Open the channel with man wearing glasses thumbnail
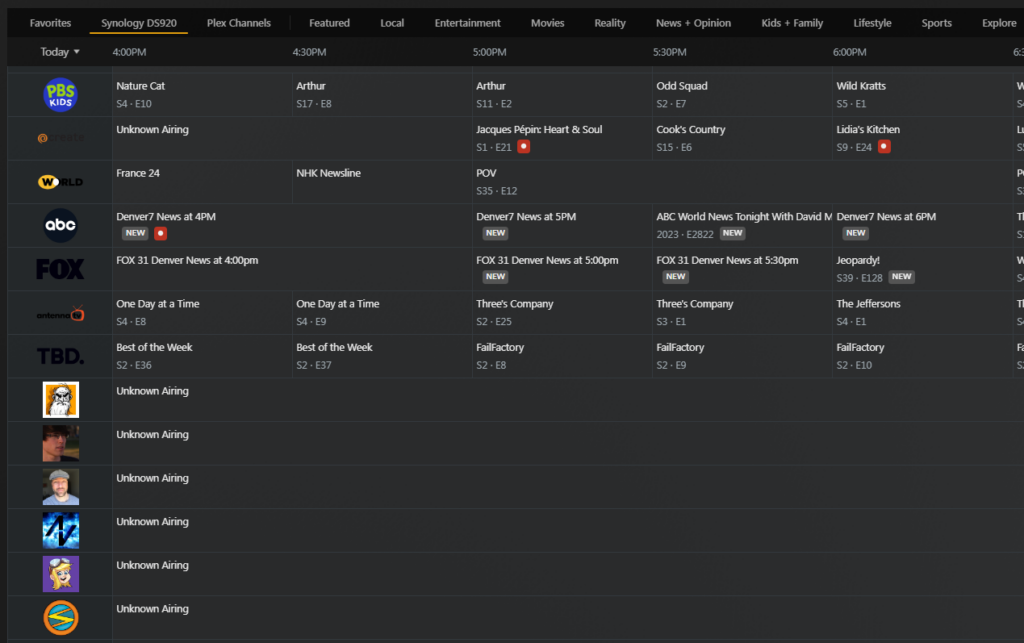Viewport: 1024px width, 643px height. point(61,443)
